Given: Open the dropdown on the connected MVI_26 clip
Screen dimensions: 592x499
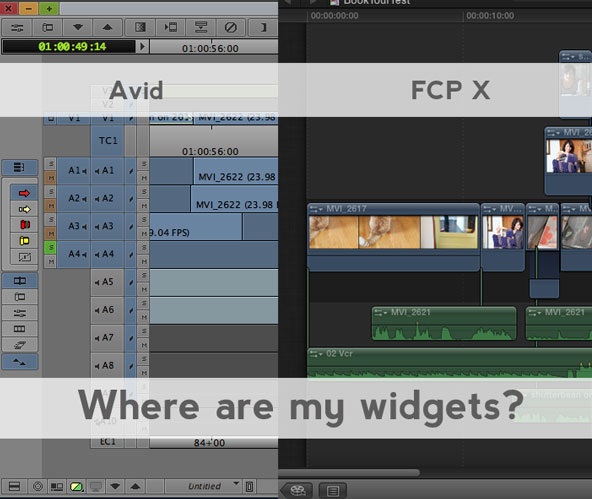Looking at the screenshot, I should 553,133.
